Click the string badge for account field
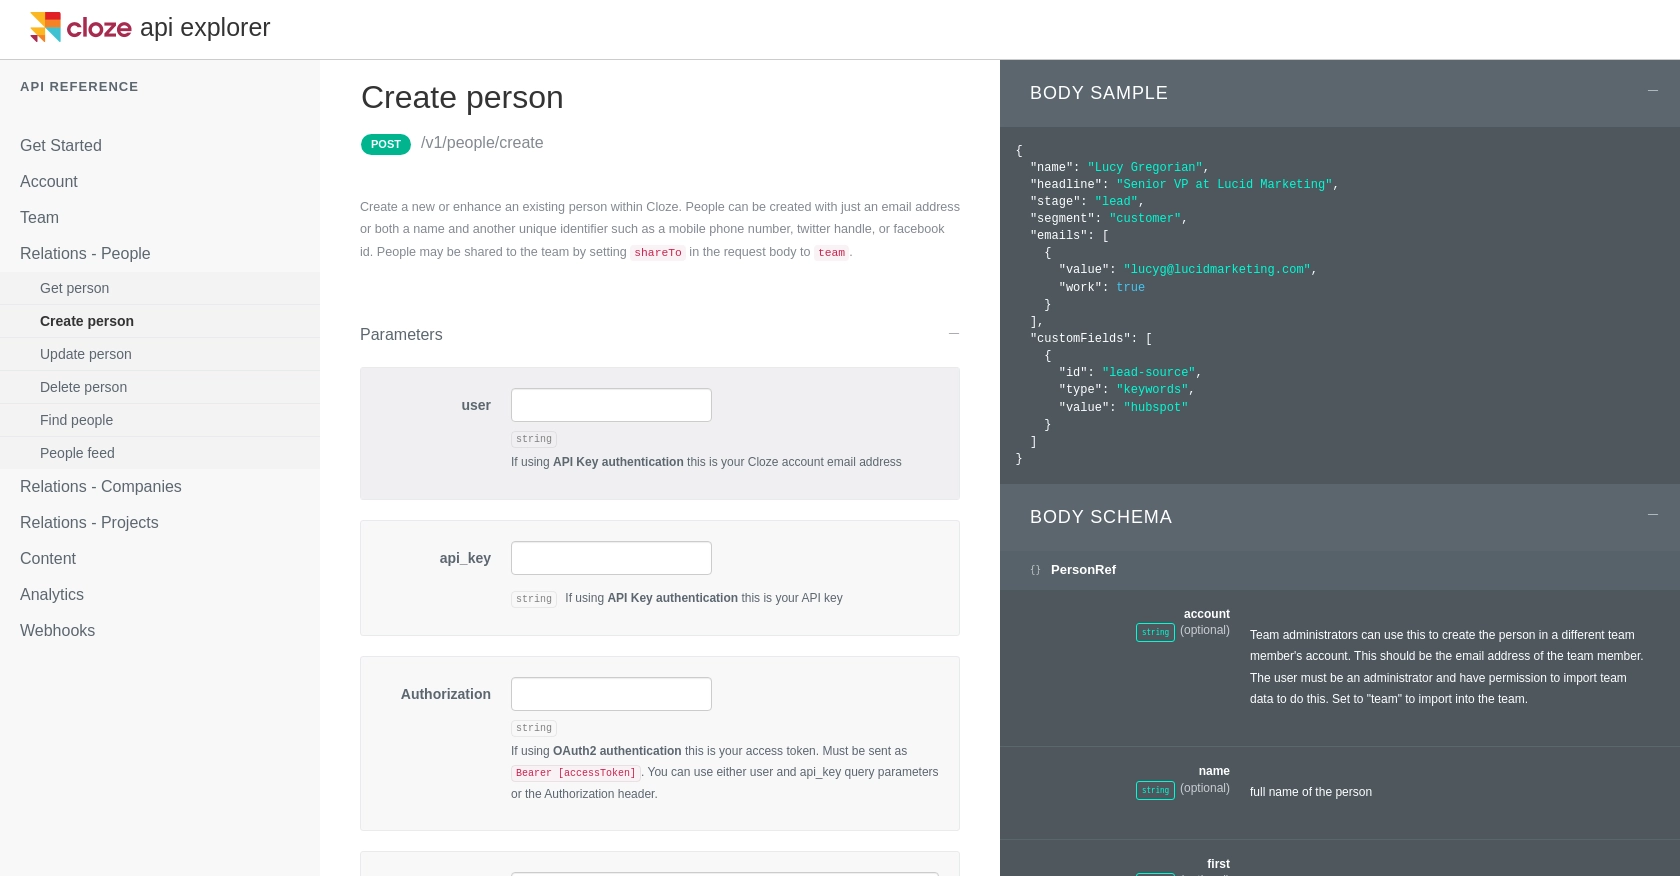This screenshot has height=876, width=1680. [1155, 632]
